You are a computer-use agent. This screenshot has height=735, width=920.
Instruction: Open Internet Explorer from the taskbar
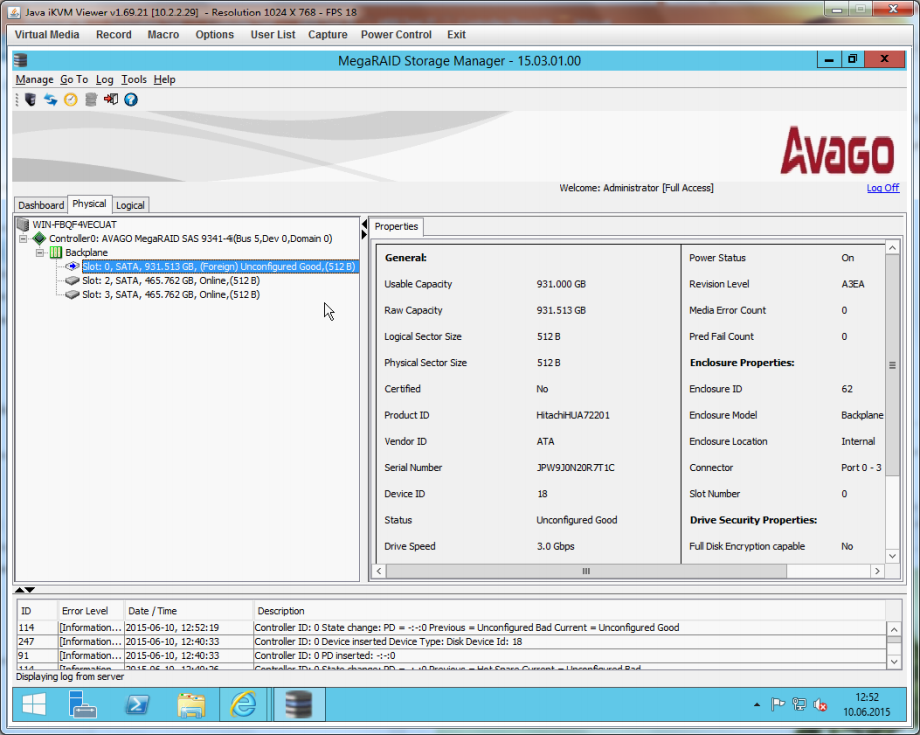(x=243, y=705)
